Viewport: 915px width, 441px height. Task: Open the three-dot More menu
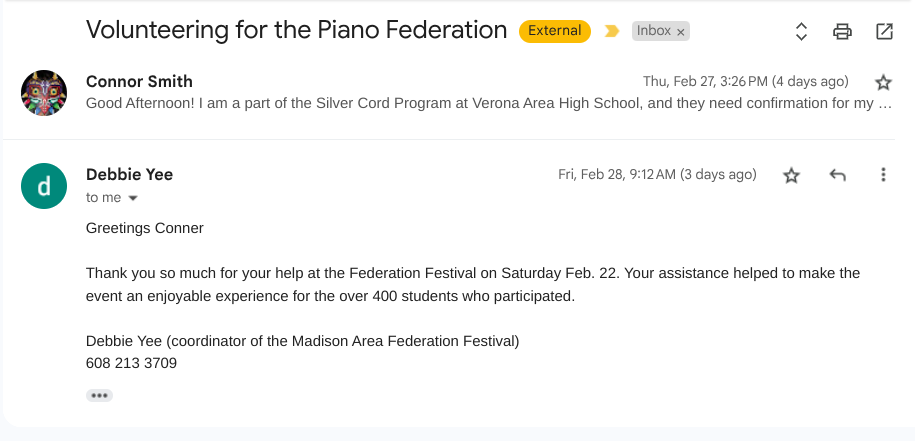coord(883,175)
